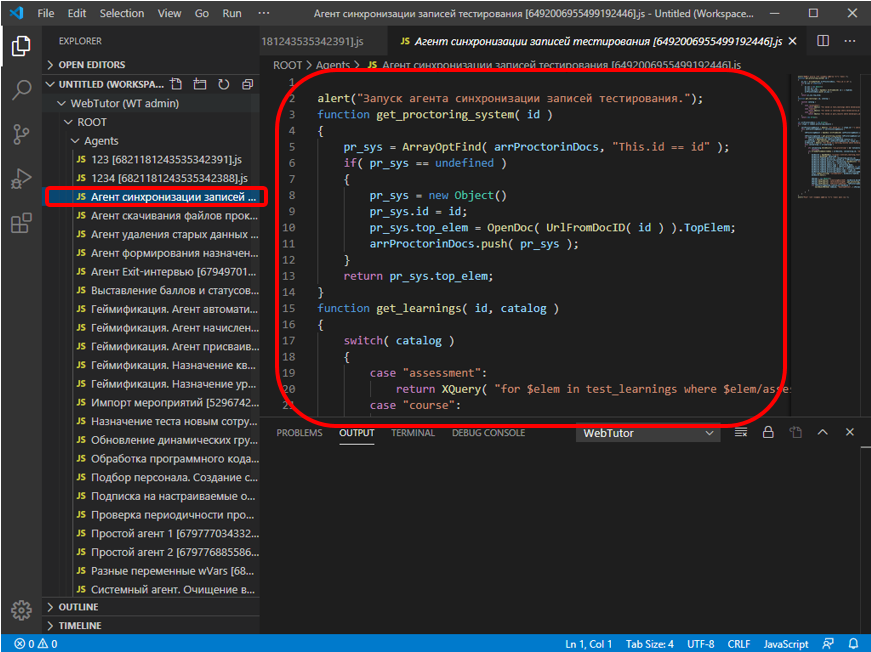The height and width of the screenshot is (652, 871).
Task: Open the Run menu
Action: 232,13
